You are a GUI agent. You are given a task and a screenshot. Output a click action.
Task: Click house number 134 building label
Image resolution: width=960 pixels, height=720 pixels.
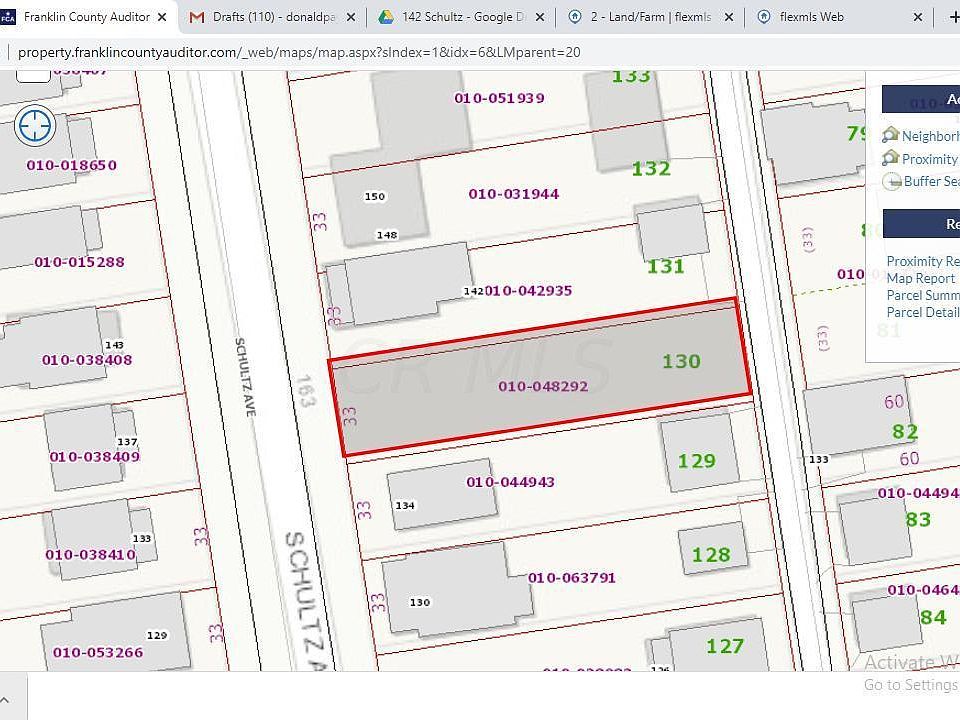[405, 506]
